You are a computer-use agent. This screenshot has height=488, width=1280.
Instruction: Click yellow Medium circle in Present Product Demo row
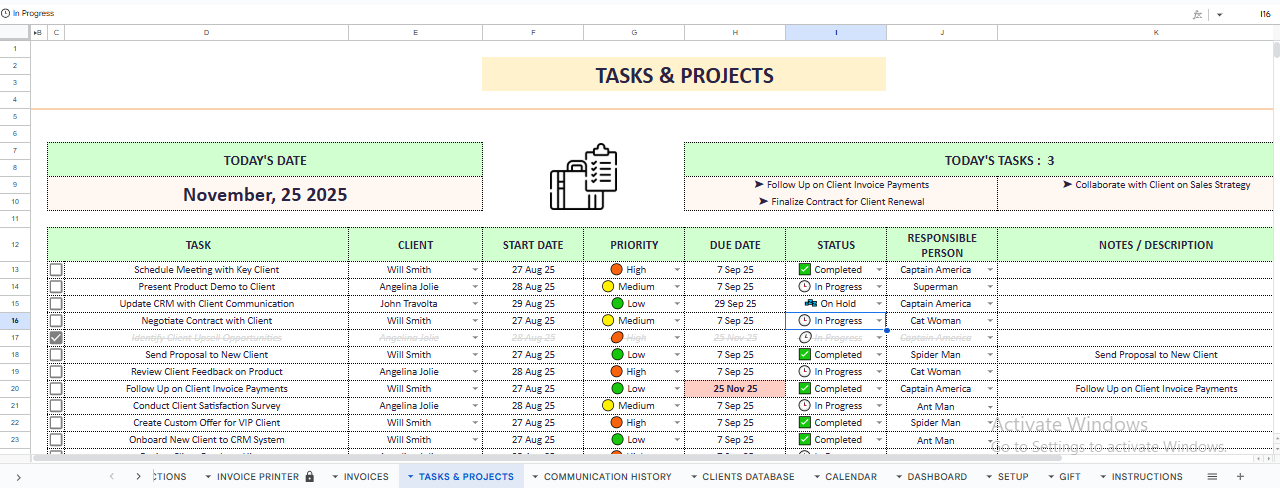[607, 287]
